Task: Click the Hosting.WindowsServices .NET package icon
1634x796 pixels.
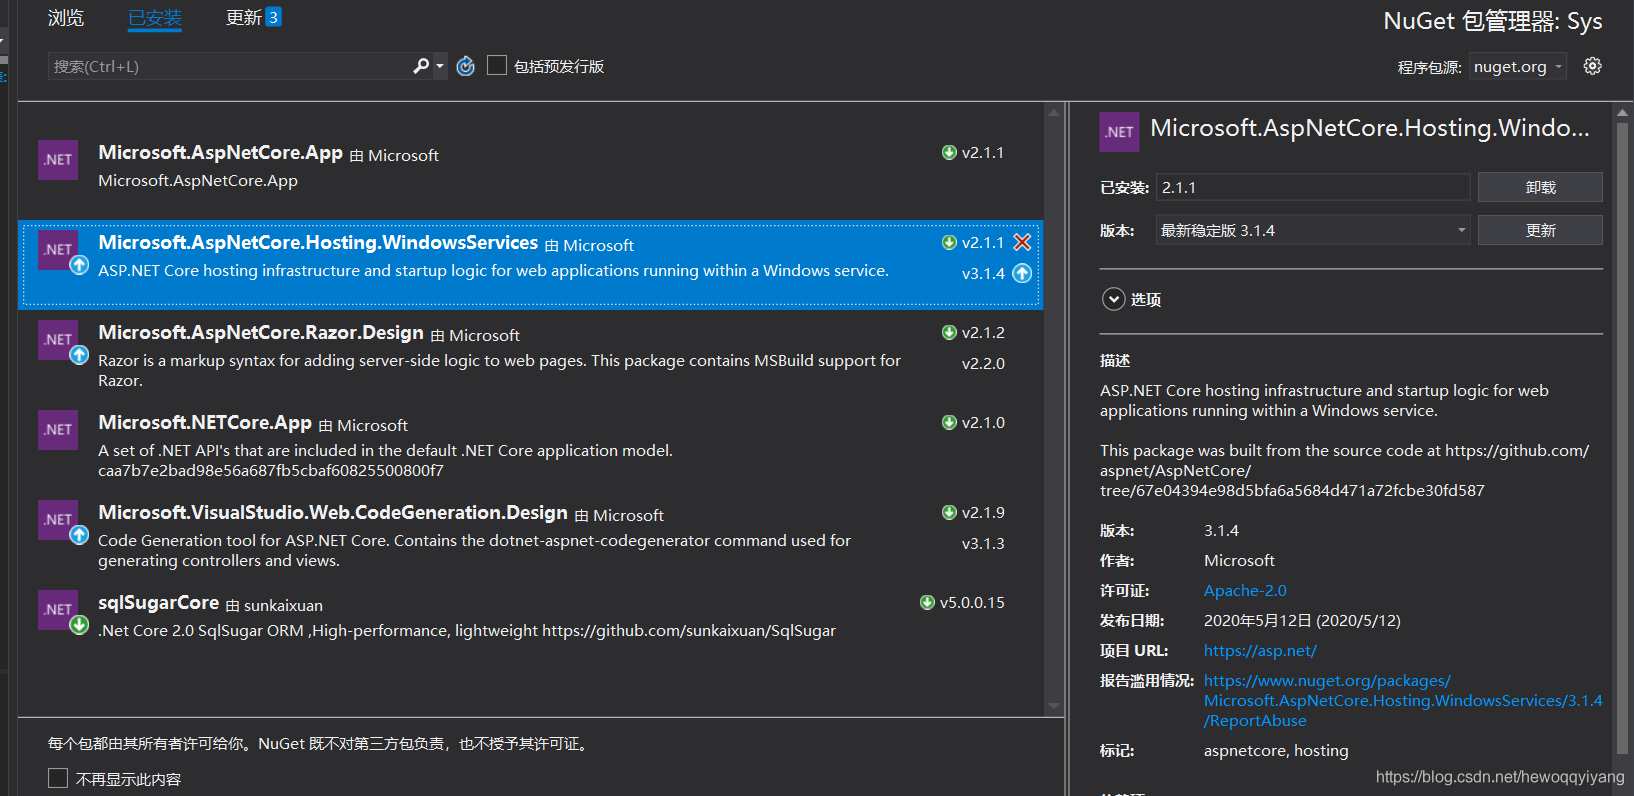Action: (58, 250)
